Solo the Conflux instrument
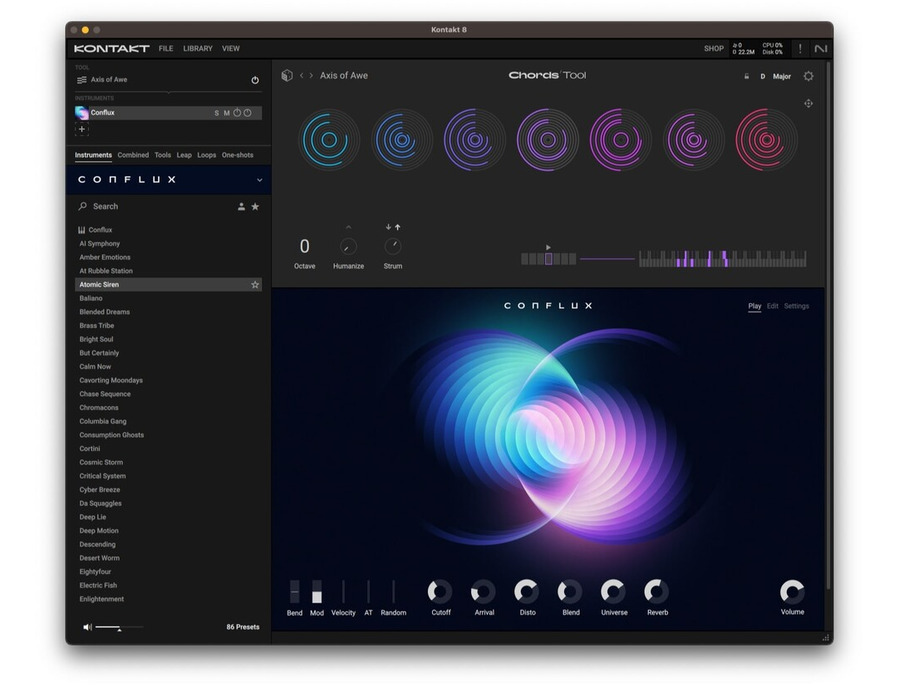The image size is (900, 687). tap(216, 112)
